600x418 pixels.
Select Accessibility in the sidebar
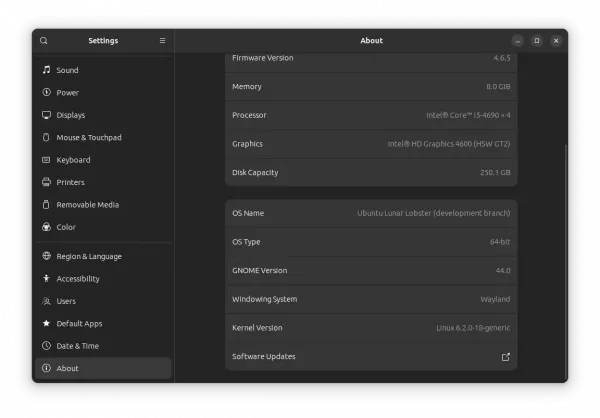103,279
